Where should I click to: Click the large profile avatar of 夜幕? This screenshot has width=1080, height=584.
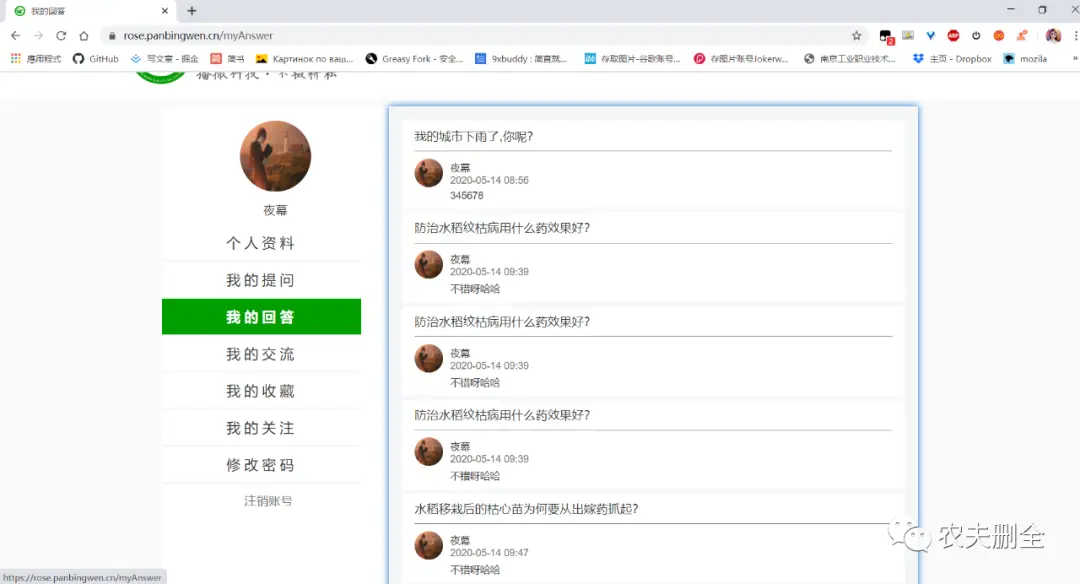(276, 156)
